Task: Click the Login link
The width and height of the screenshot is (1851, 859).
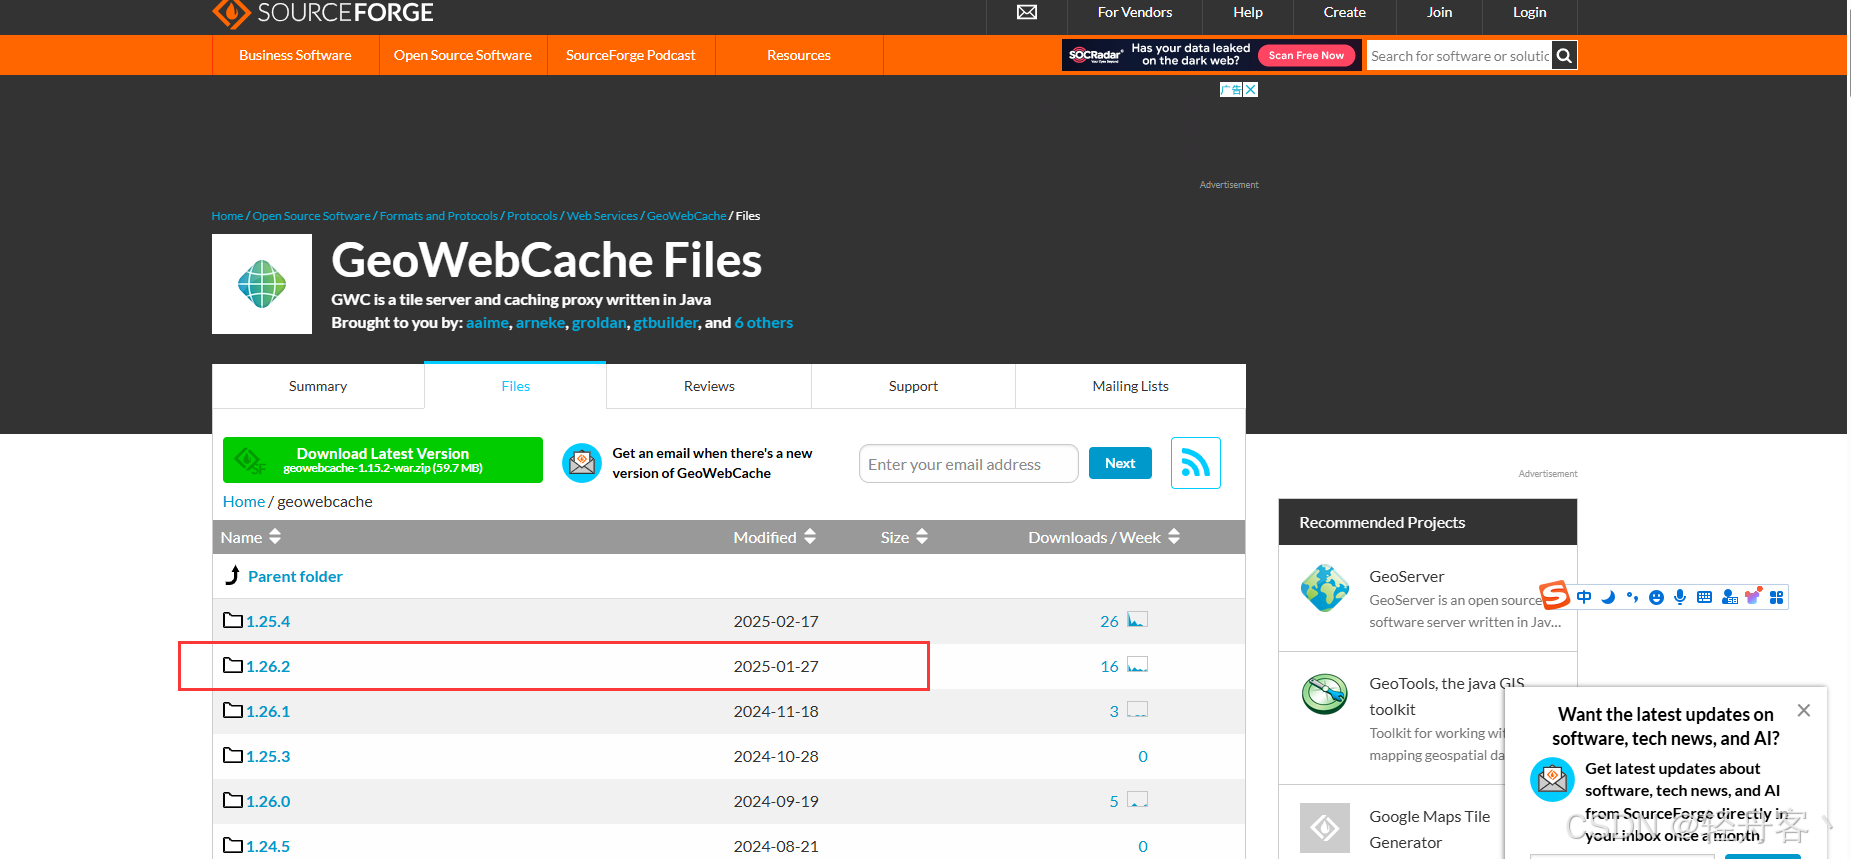Action: [1529, 12]
